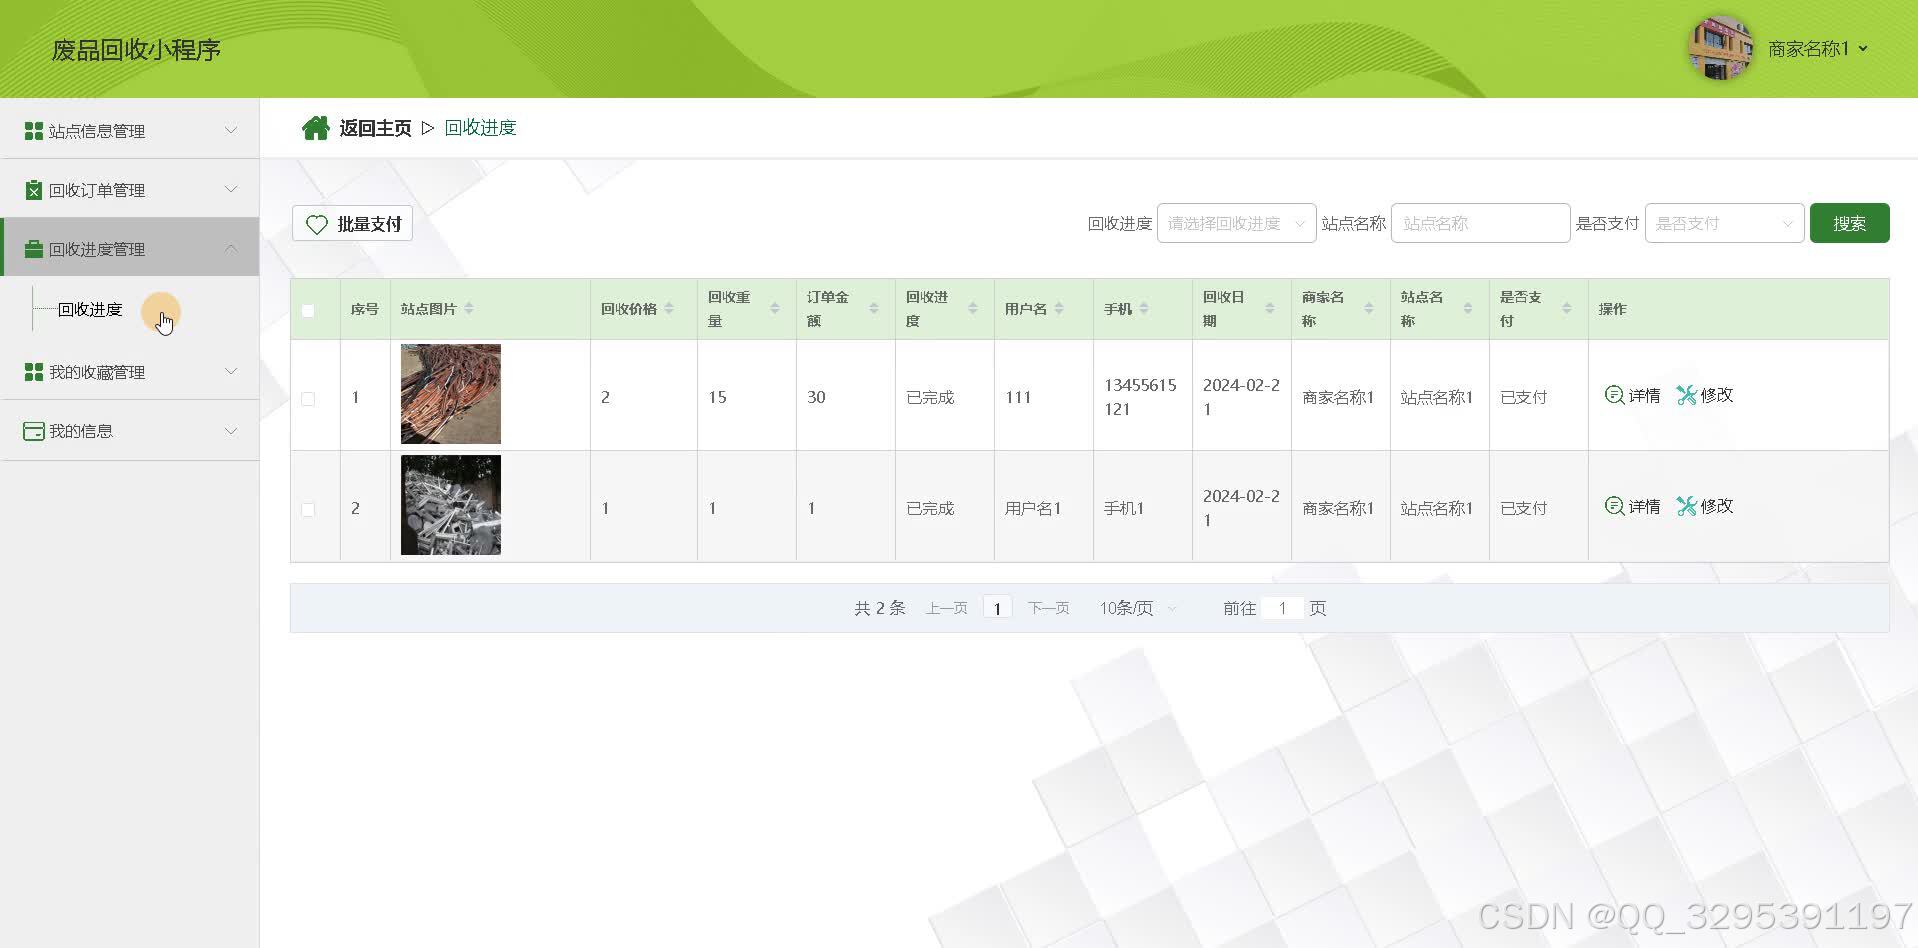Sort by 手机 column arrows
This screenshot has width=1918, height=948.
[x=1144, y=309]
